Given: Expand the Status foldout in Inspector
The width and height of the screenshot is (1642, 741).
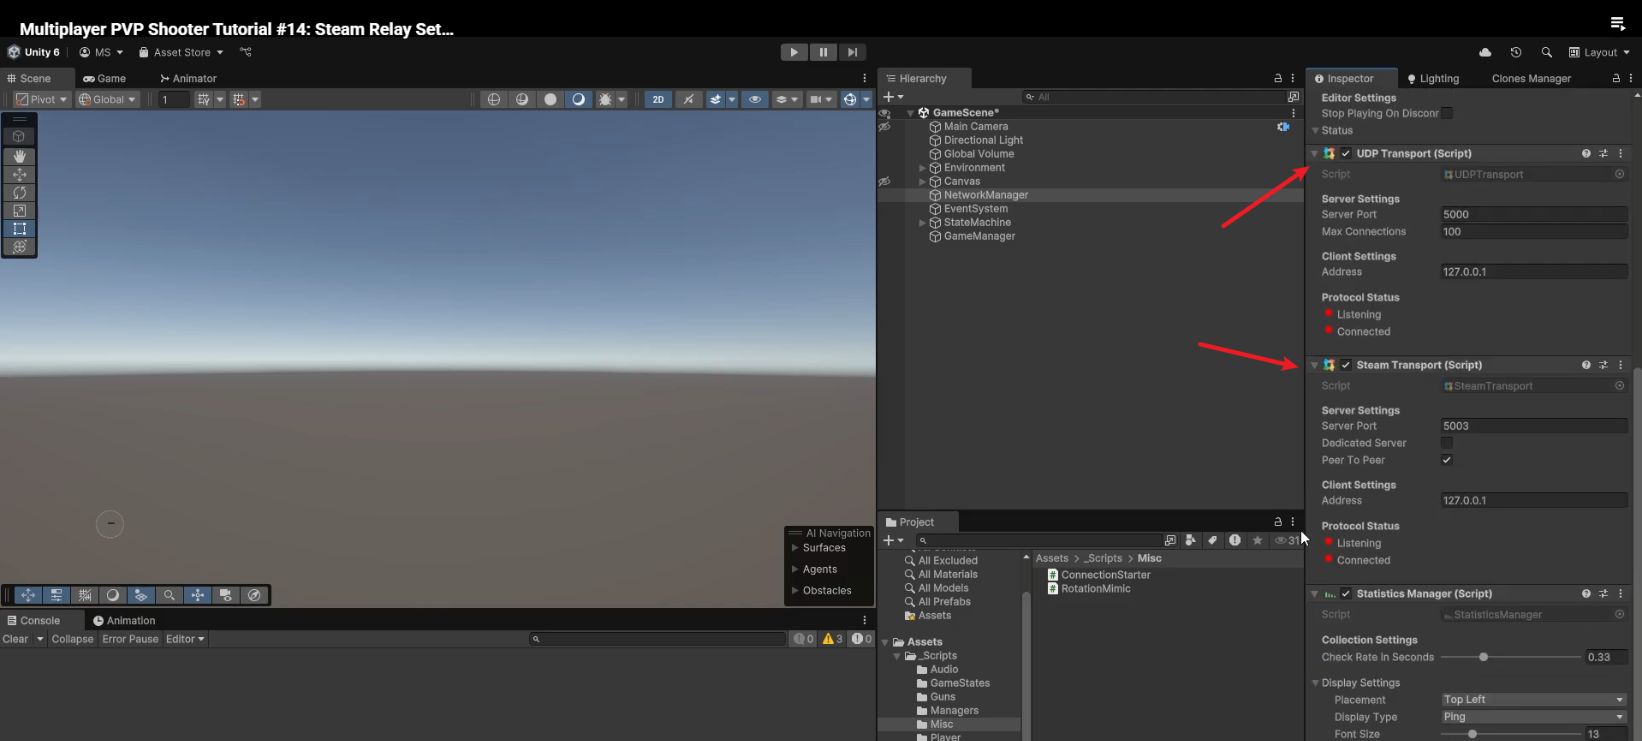Looking at the screenshot, I should (x=1315, y=131).
